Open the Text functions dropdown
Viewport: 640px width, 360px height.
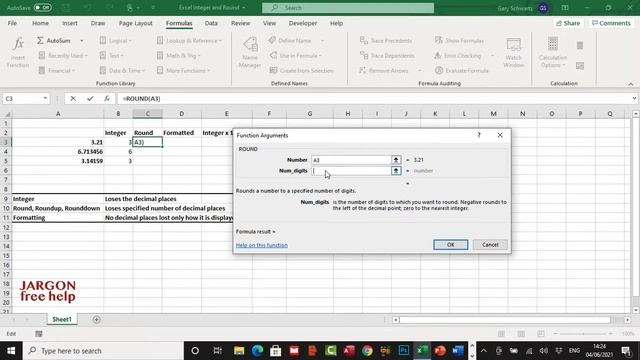point(111,56)
